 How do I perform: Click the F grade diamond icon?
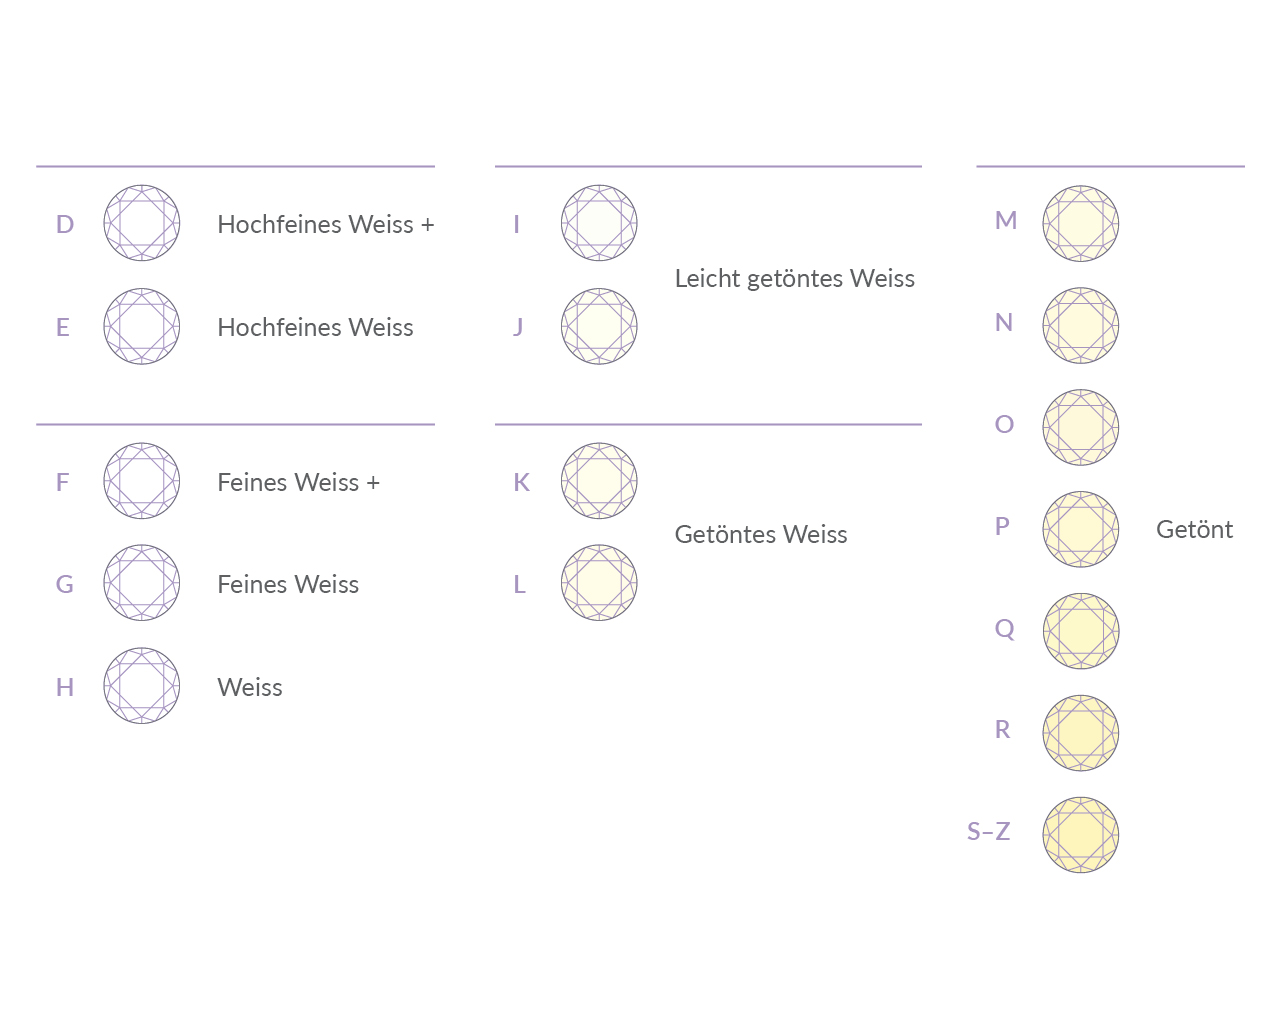click(142, 481)
